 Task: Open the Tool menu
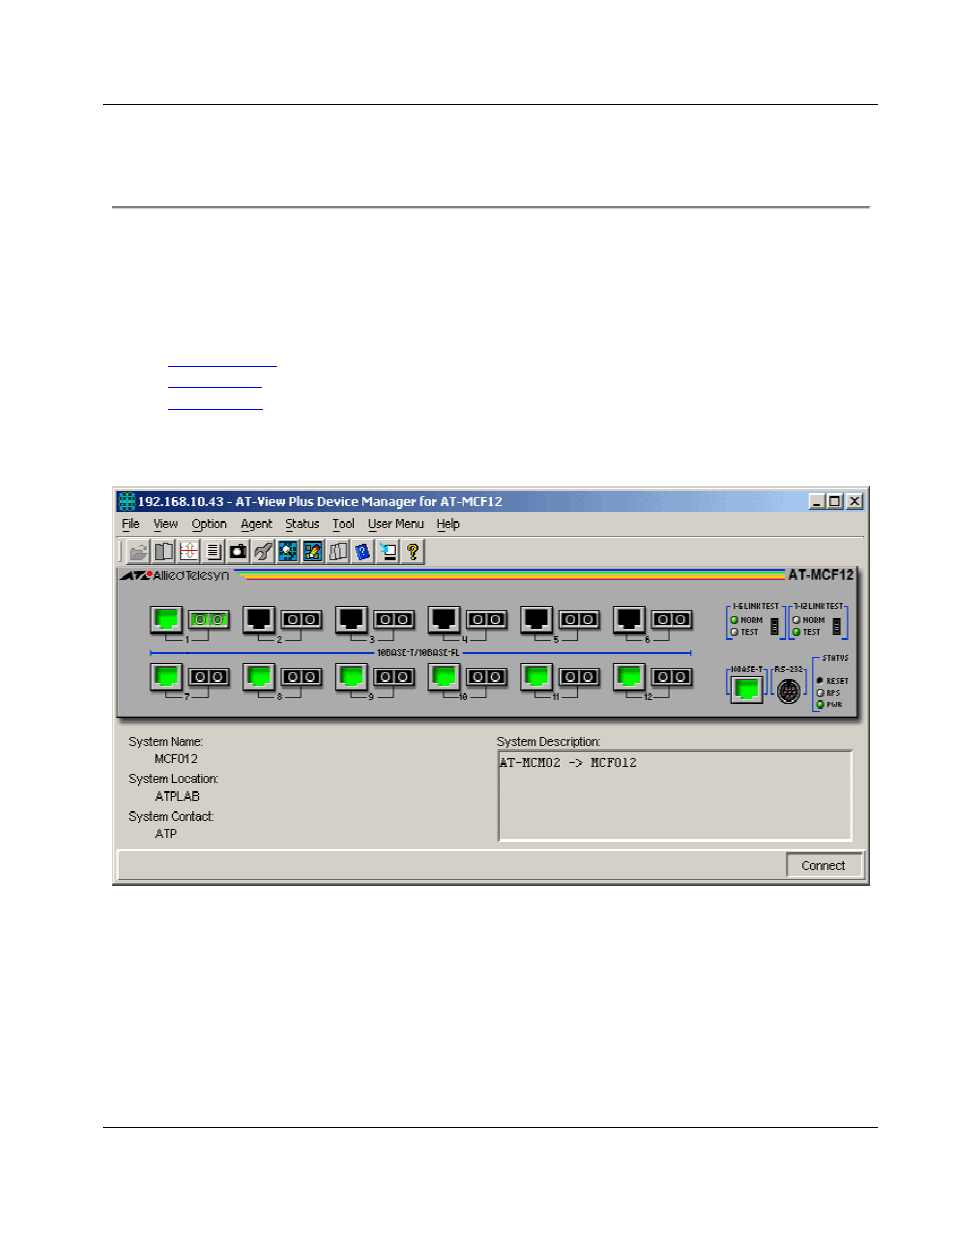click(343, 524)
